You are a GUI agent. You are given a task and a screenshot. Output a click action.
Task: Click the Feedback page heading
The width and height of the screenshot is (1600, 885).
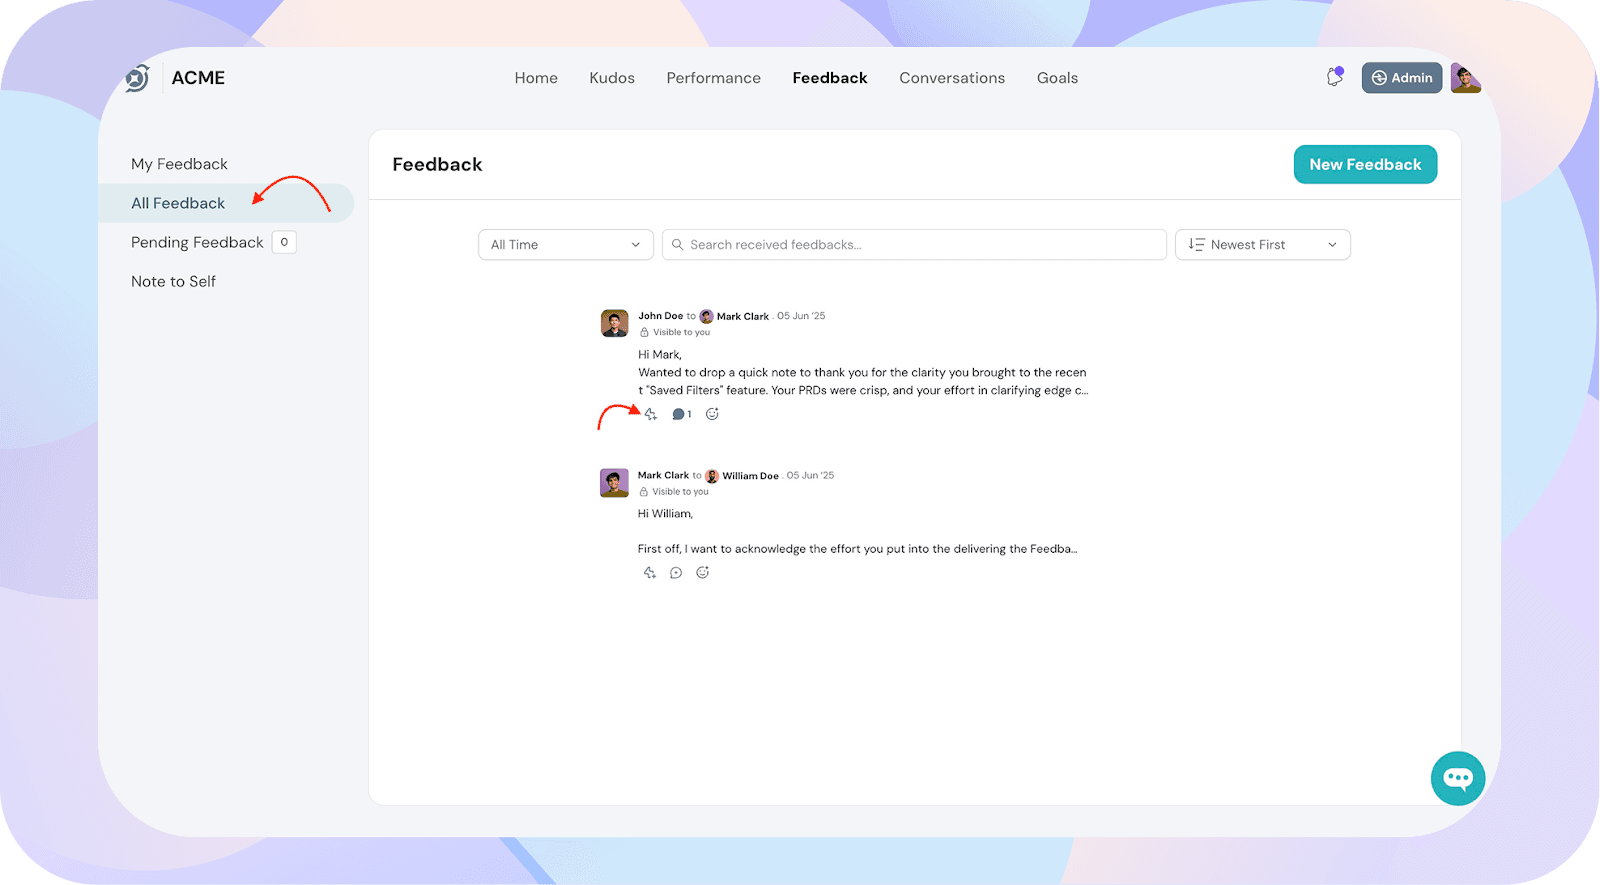(437, 165)
